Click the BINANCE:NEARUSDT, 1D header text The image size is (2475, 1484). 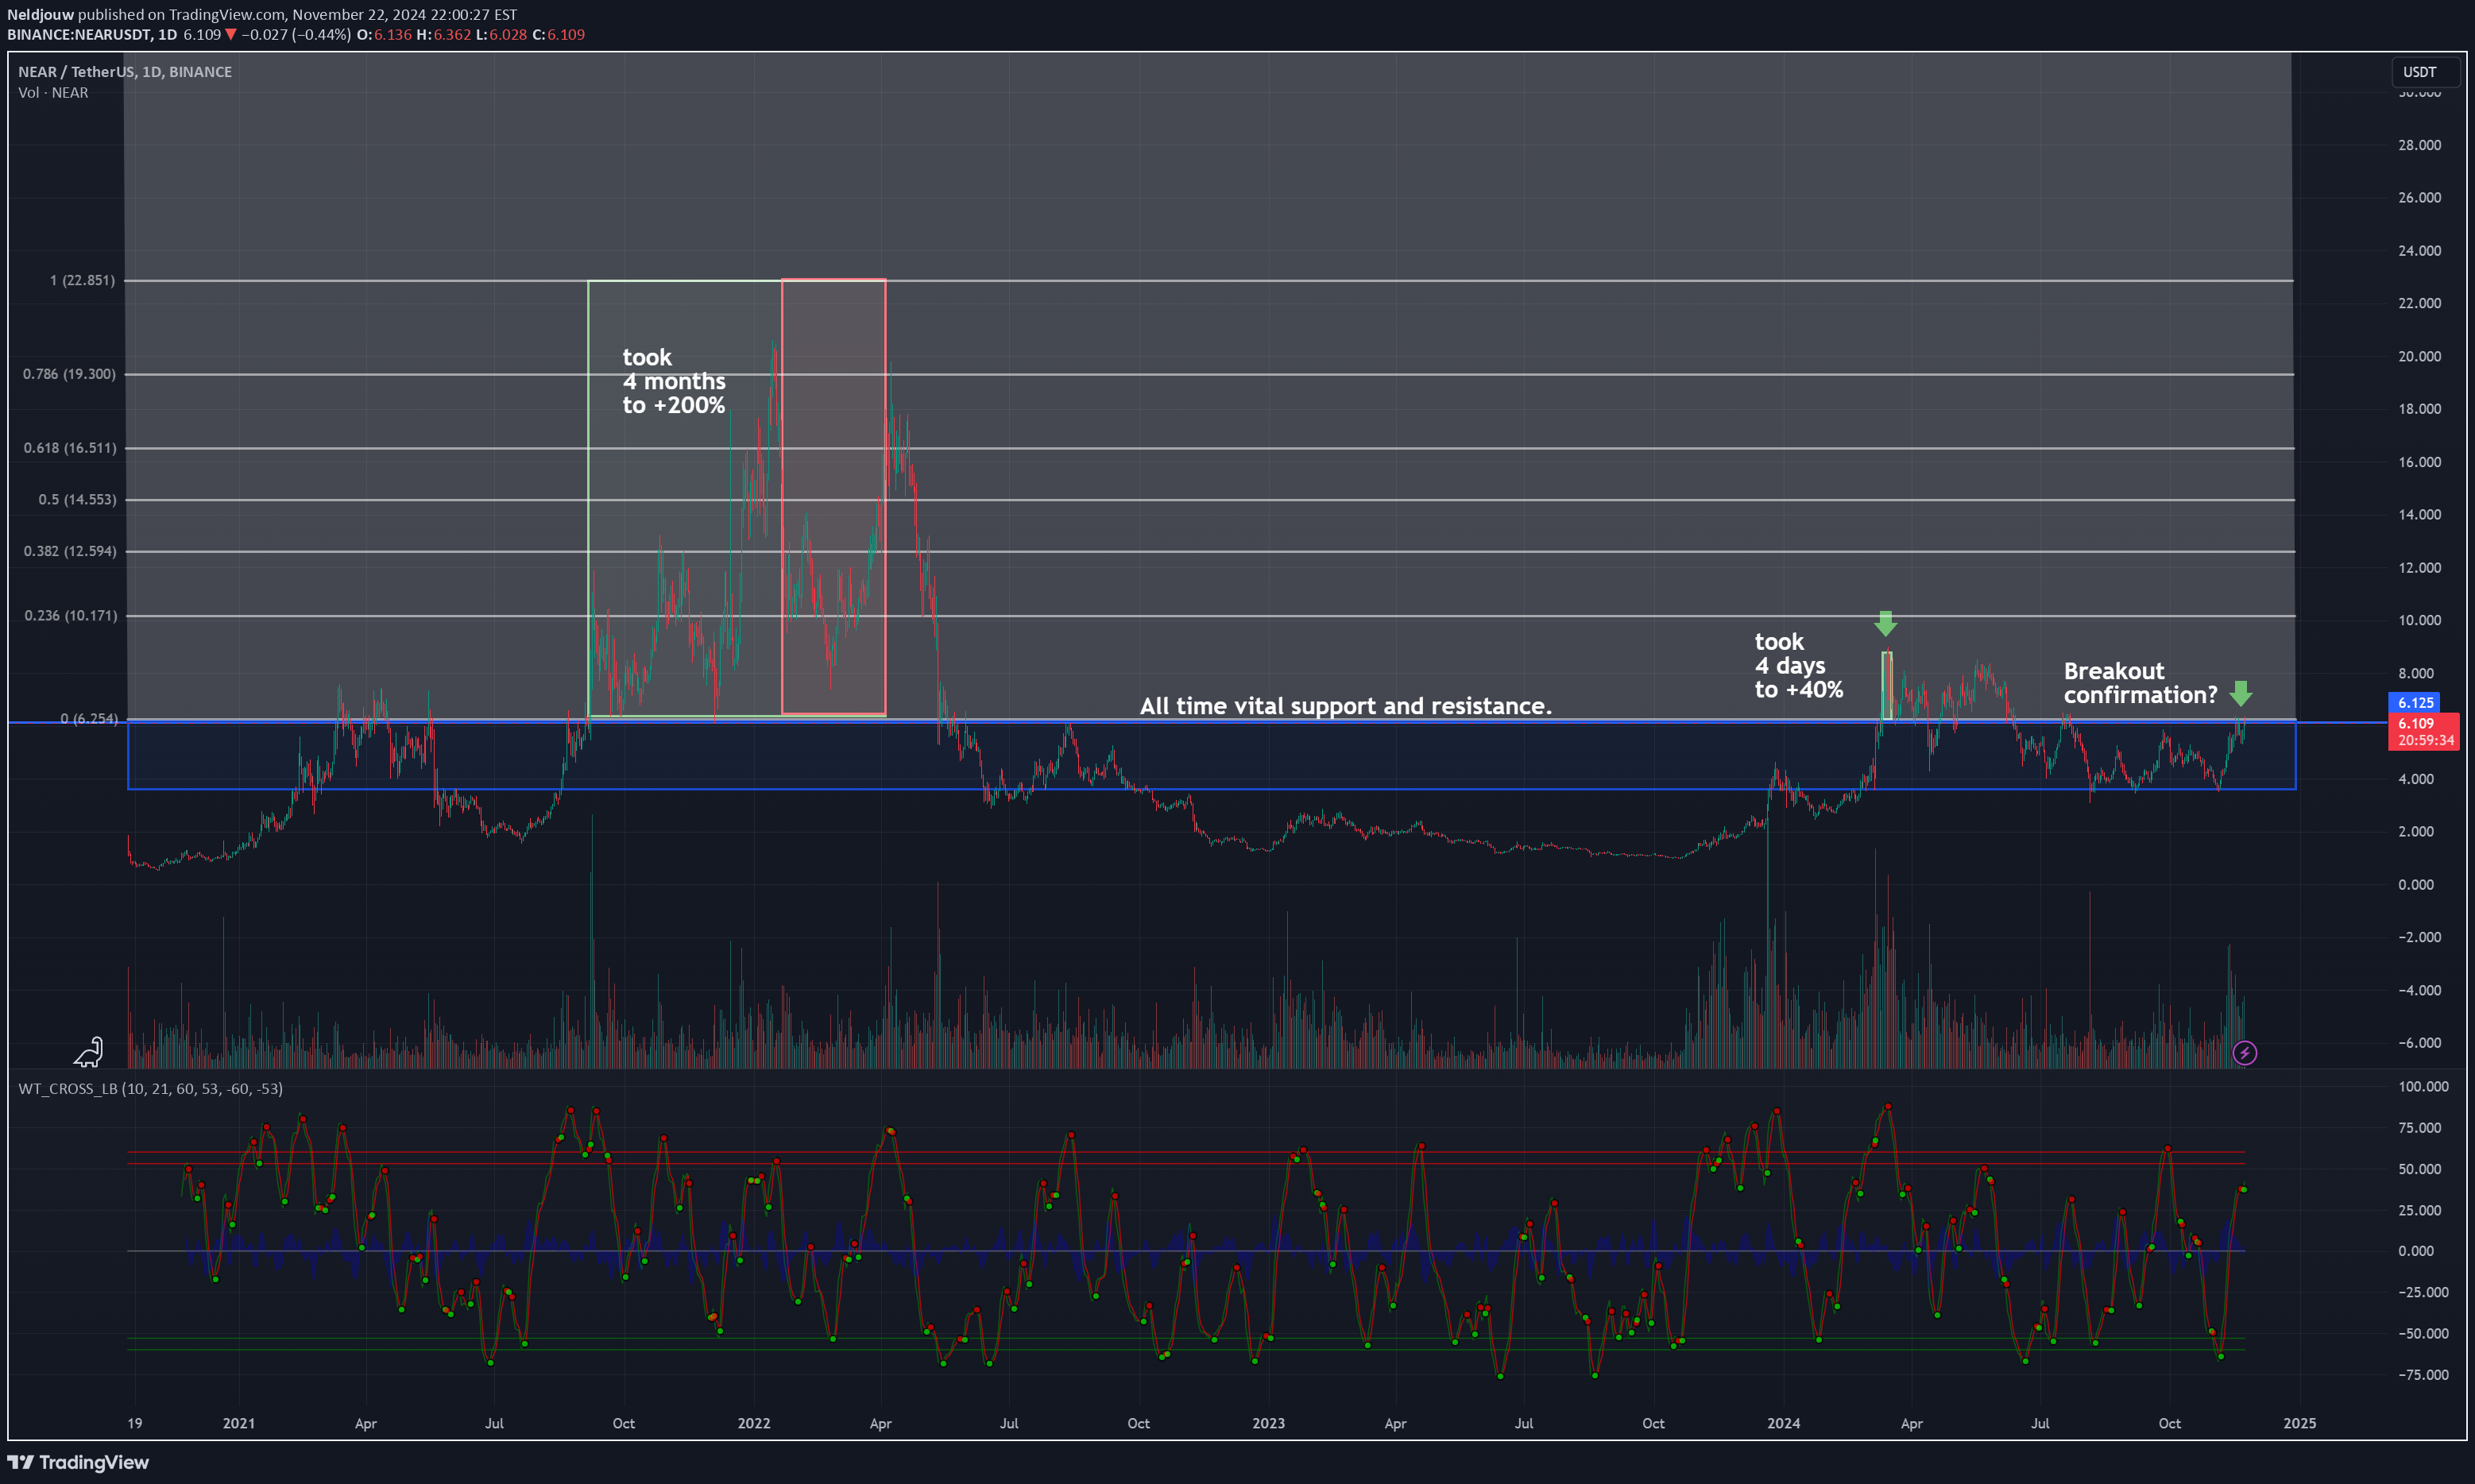(92, 35)
